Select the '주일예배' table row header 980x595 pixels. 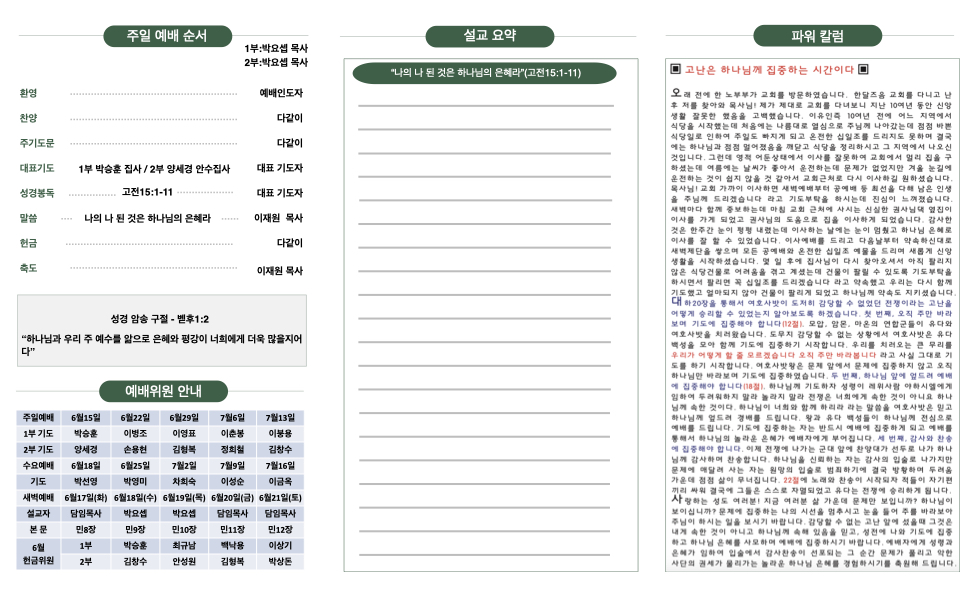(x=38, y=418)
